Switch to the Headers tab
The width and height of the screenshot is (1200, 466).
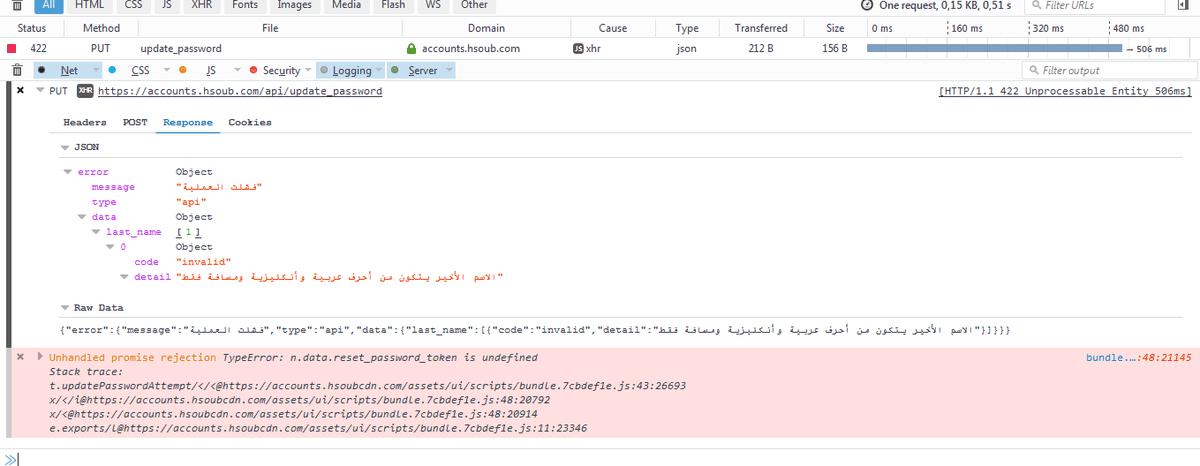(85, 122)
